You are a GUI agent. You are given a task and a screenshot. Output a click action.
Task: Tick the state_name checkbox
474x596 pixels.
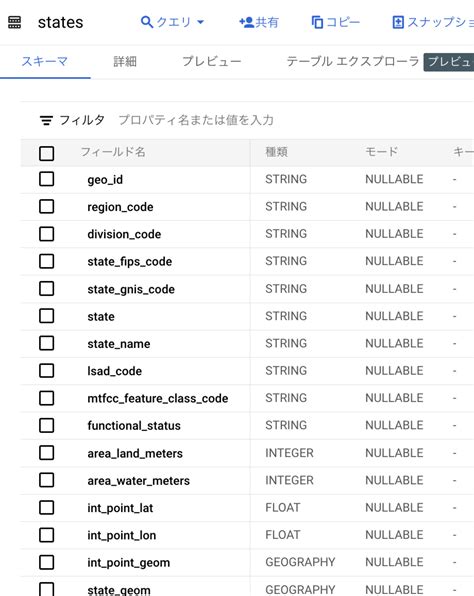tap(46, 343)
